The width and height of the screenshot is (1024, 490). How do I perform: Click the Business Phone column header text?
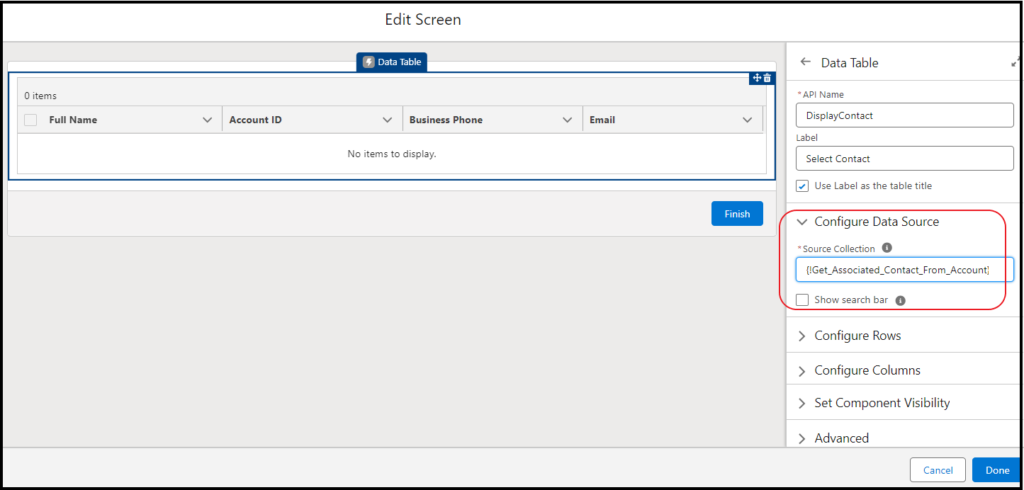(446, 120)
